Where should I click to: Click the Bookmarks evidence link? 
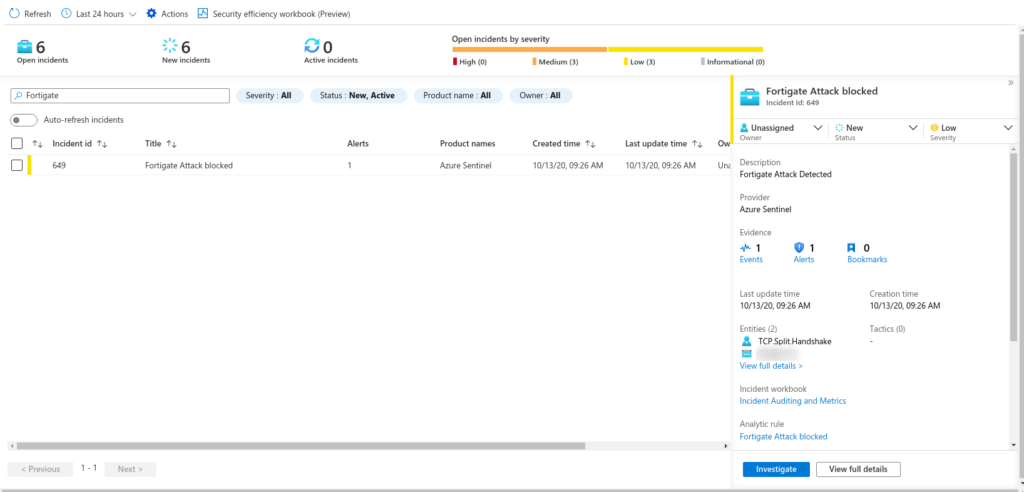(x=867, y=259)
